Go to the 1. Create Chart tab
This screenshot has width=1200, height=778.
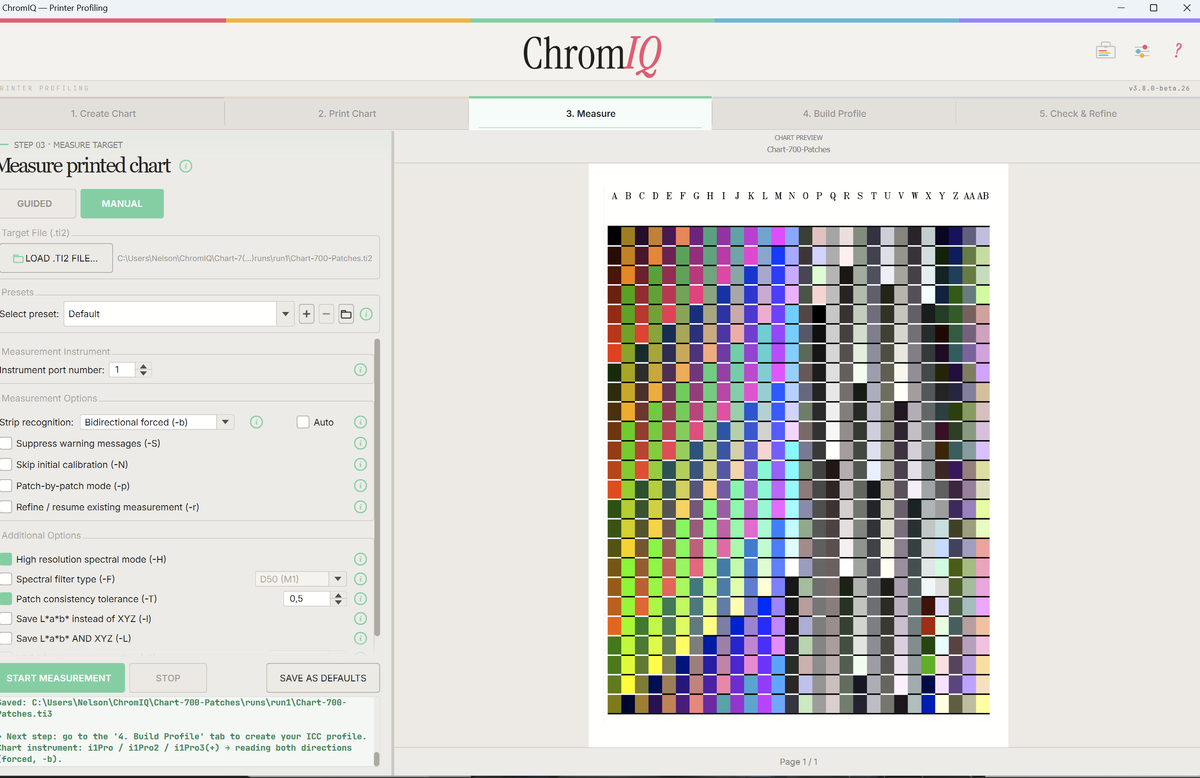pyautogui.click(x=103, y=114)
